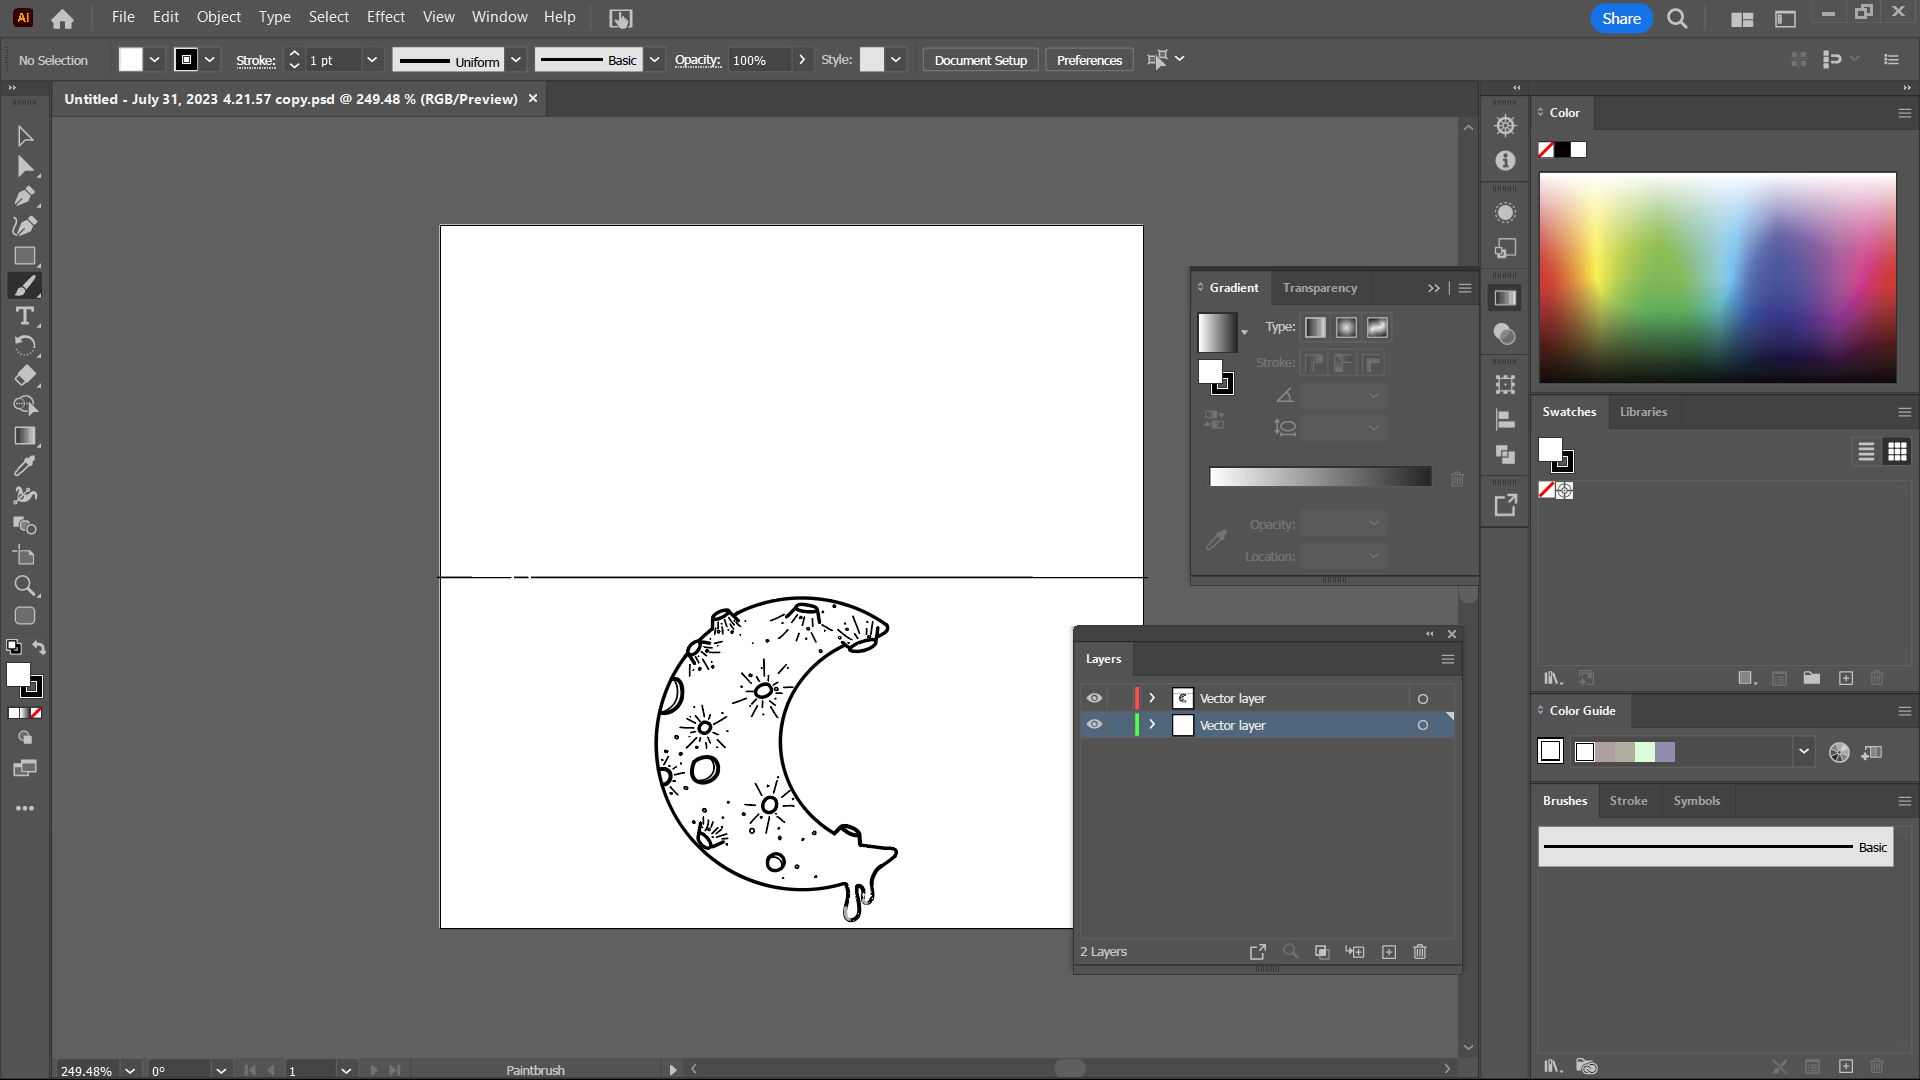Open the variable width profile dropdown
1920x1080 pixels.
click(x=516, y=60)
